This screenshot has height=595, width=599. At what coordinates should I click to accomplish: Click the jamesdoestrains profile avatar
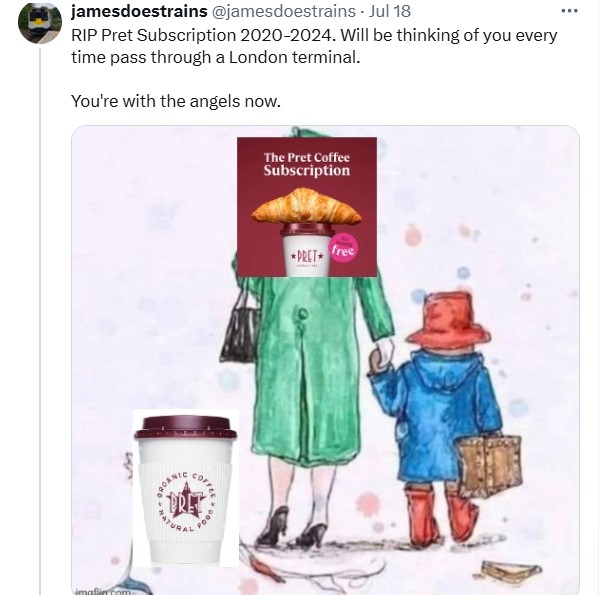[x=40, y=23]
